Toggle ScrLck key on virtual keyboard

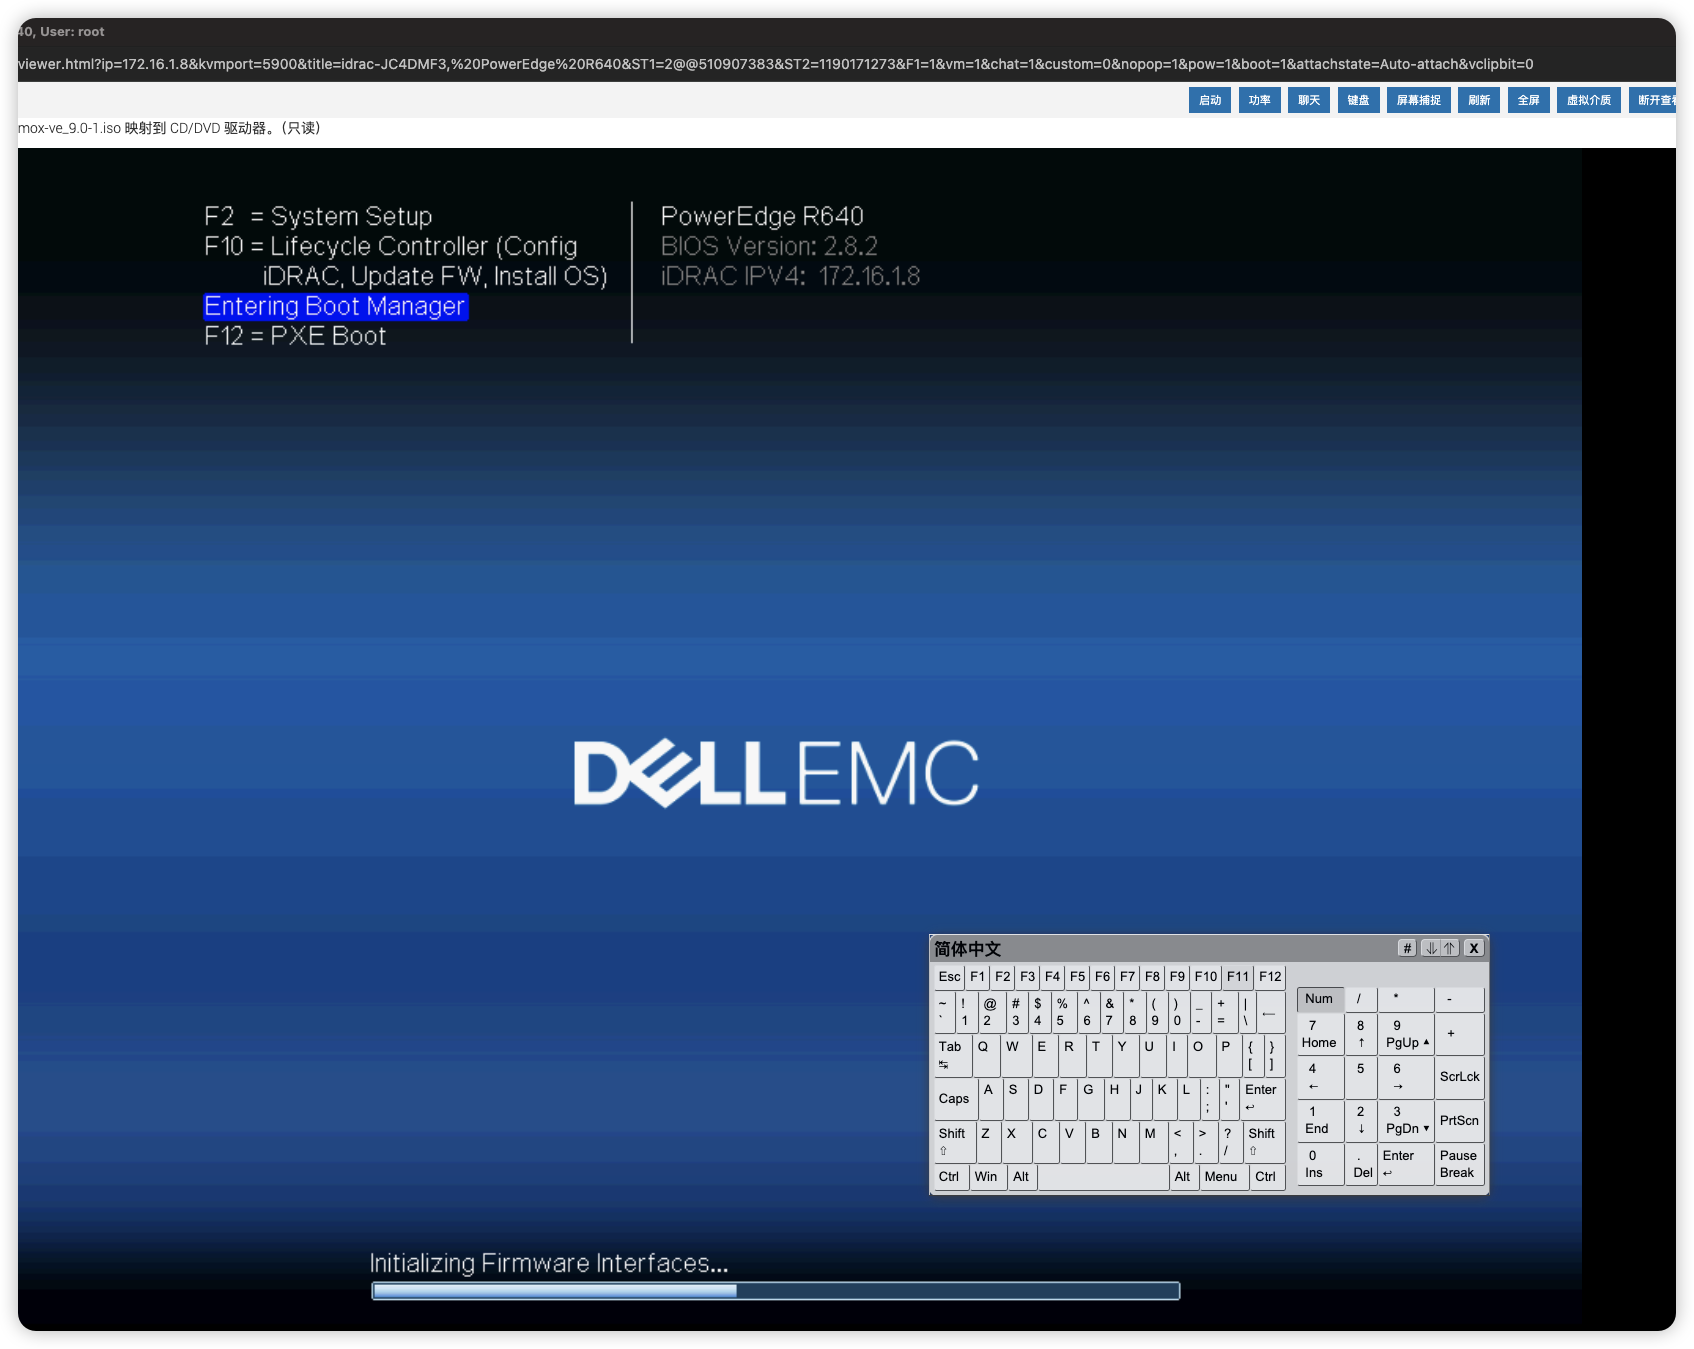(x=1459, y=1077)
